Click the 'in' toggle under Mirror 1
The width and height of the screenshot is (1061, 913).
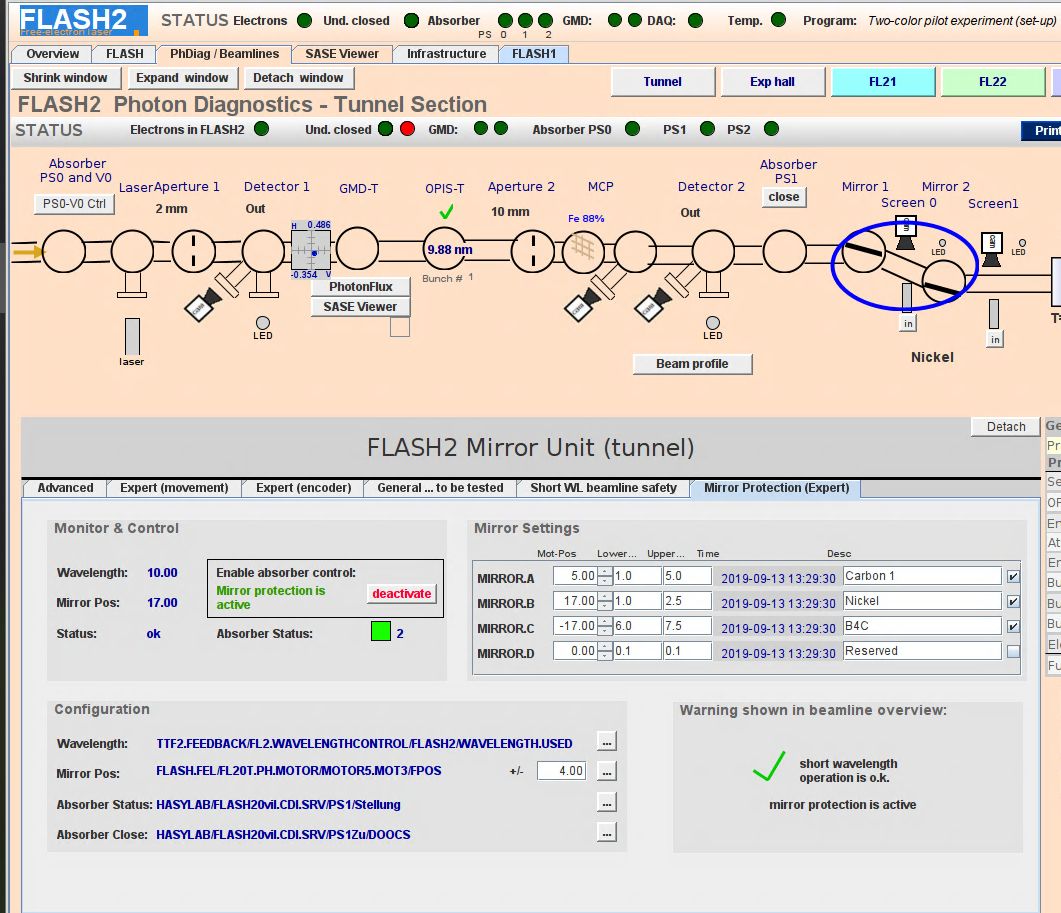click(908, 324)
